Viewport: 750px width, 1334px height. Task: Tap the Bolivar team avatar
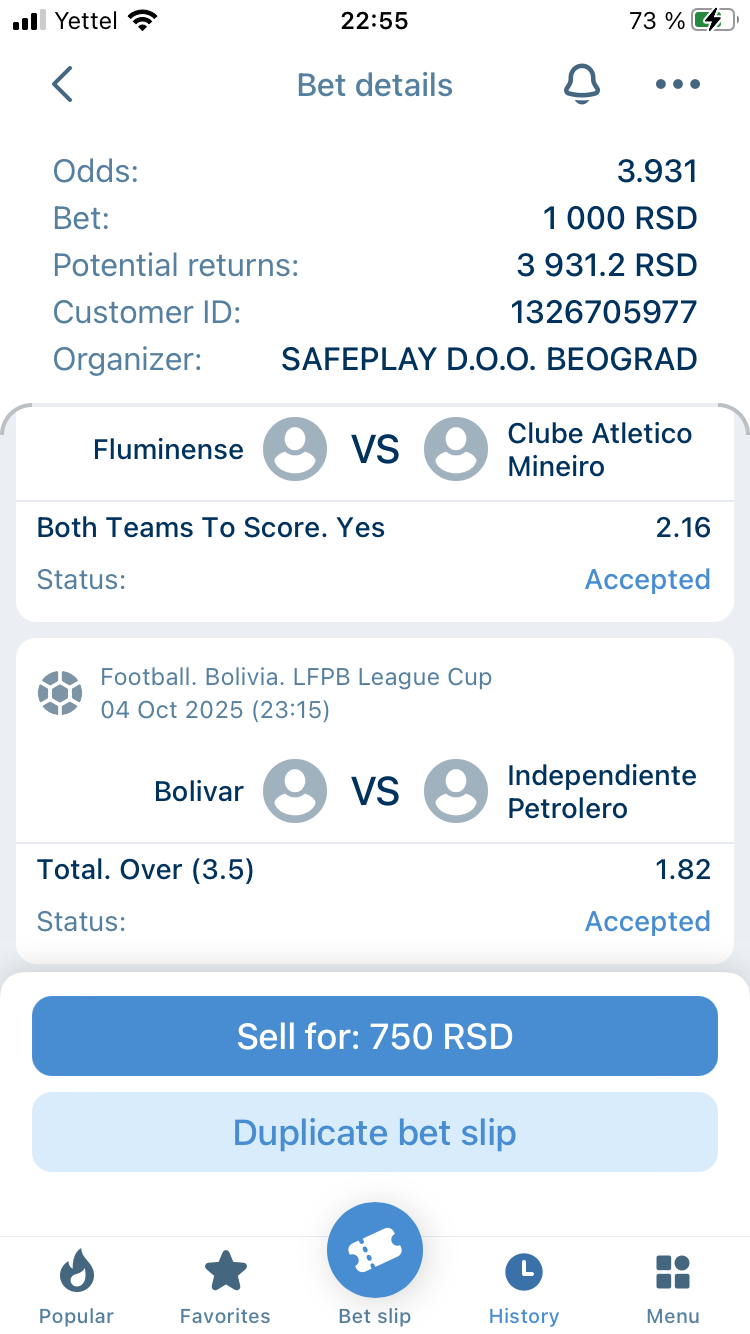coord(295,791)
